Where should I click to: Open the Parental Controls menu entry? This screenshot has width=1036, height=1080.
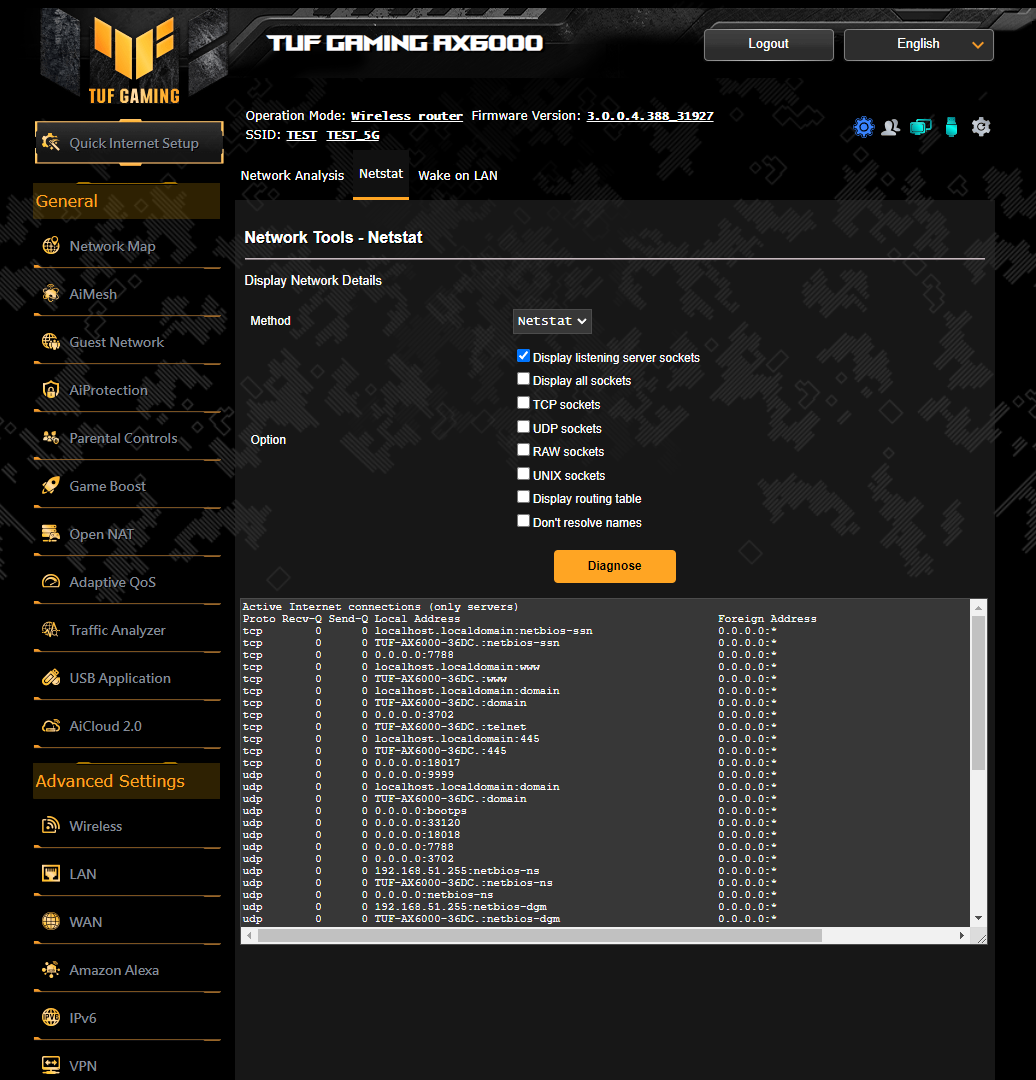123,438
